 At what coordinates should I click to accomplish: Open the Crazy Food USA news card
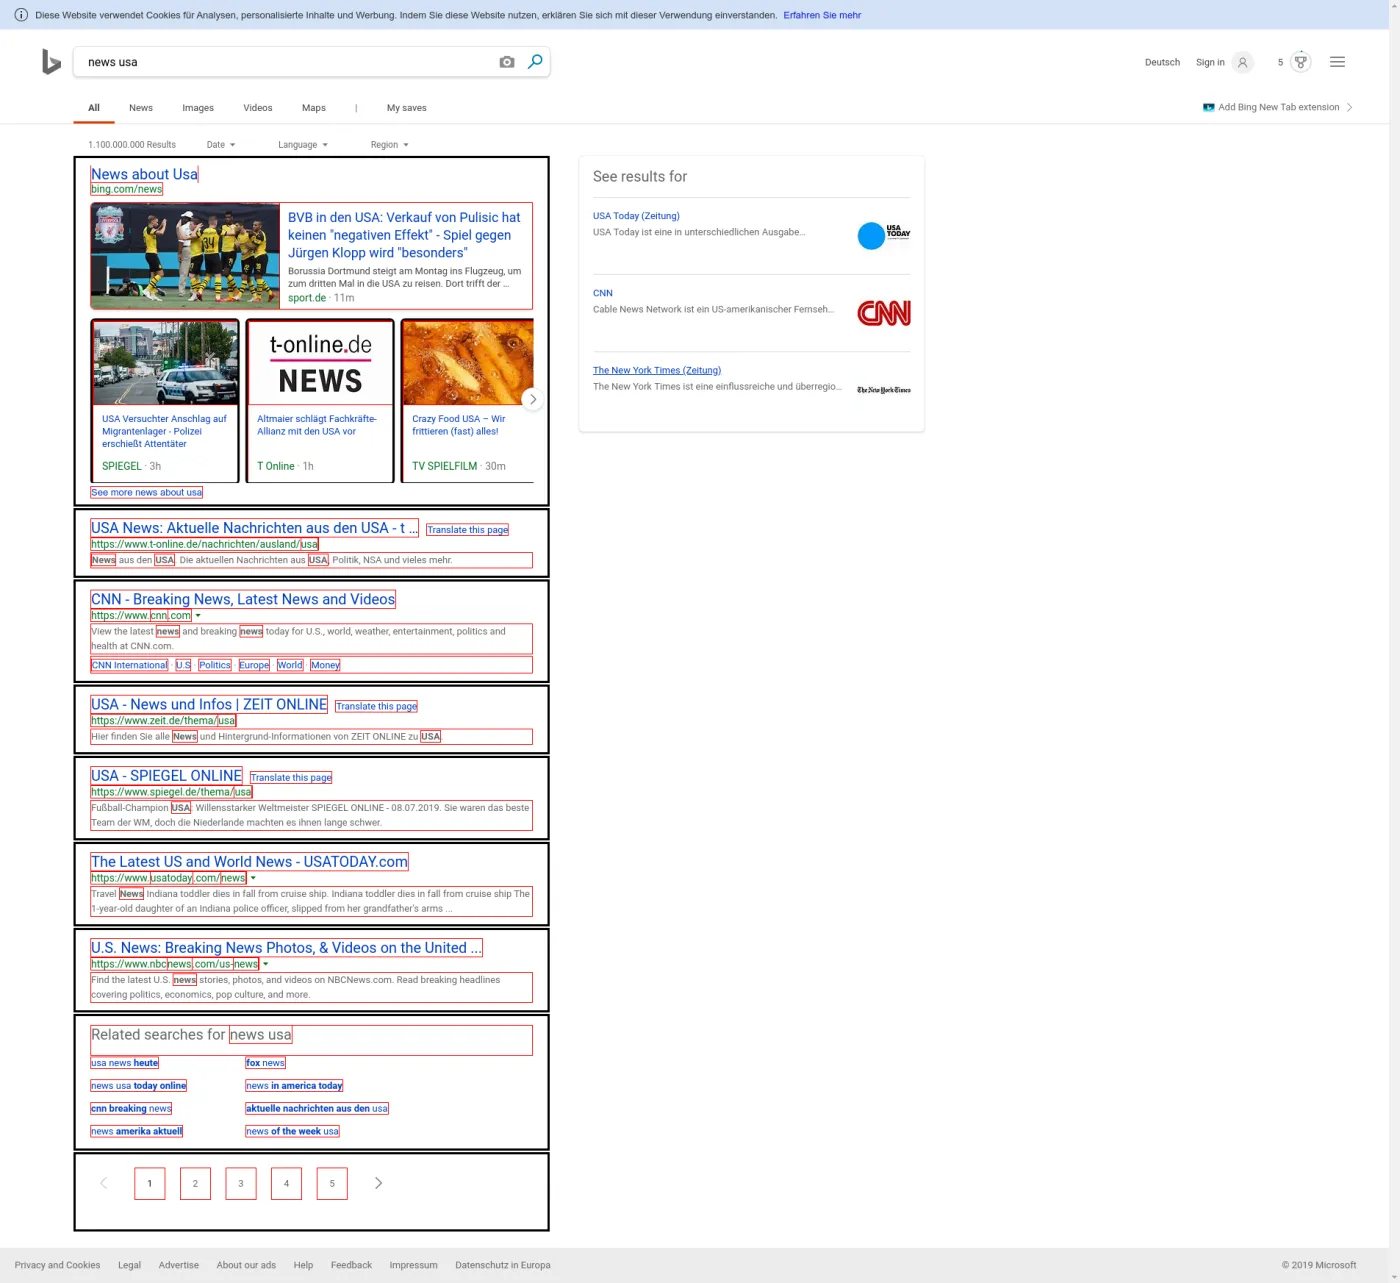click(467, 400)
